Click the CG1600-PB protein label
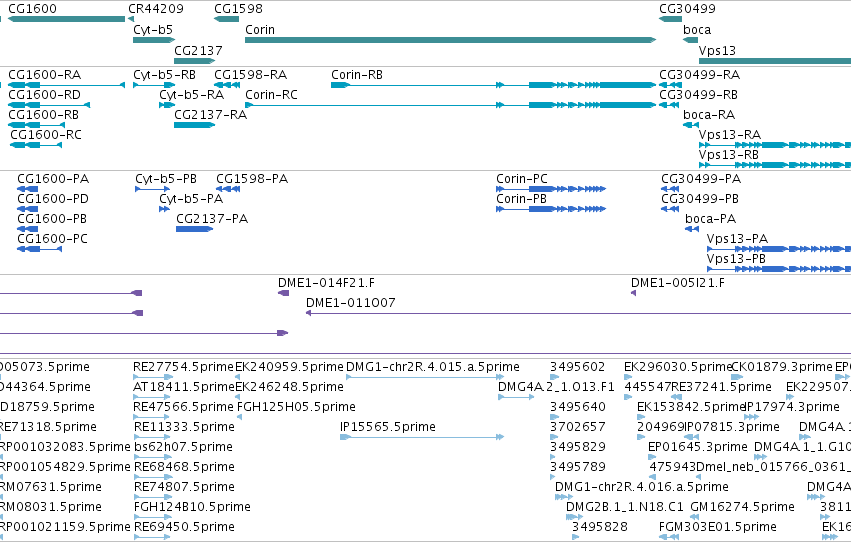This screenshot has width=851, height=542. [x=52, y=219]
